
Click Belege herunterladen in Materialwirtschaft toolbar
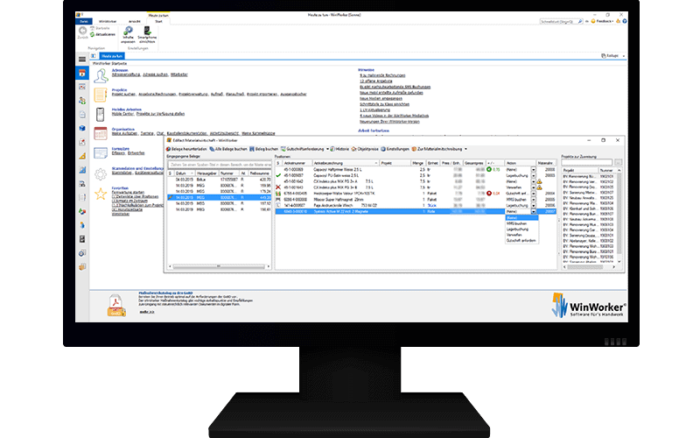click(x=187, y=149)
